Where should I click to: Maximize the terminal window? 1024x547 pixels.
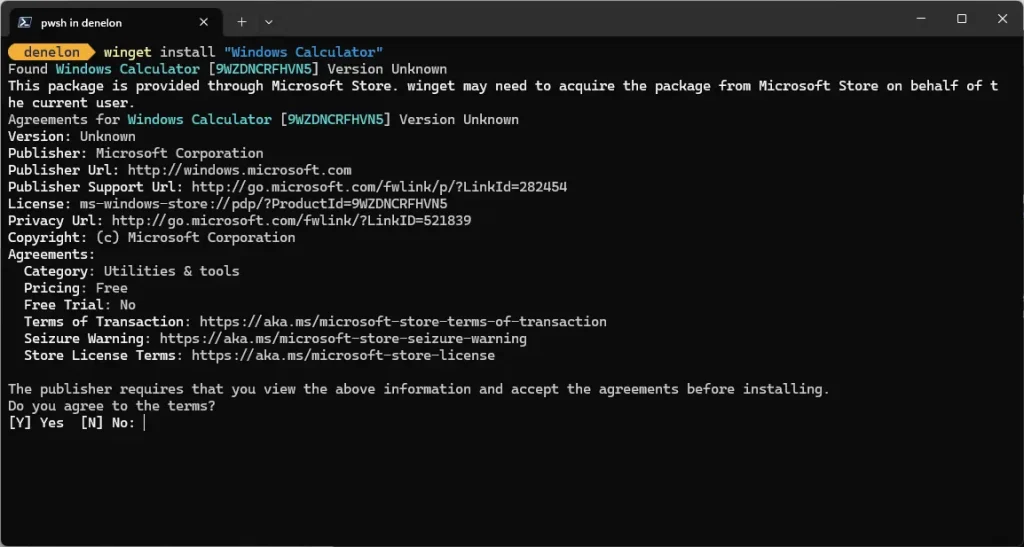(962, 19)
